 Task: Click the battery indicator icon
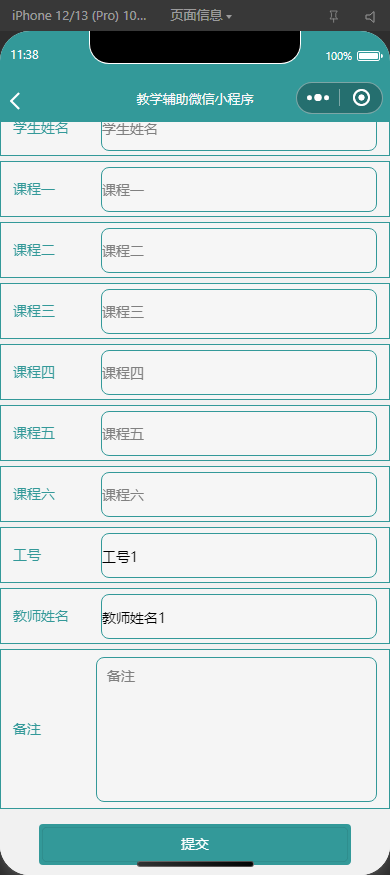click(x=369, y=56)
